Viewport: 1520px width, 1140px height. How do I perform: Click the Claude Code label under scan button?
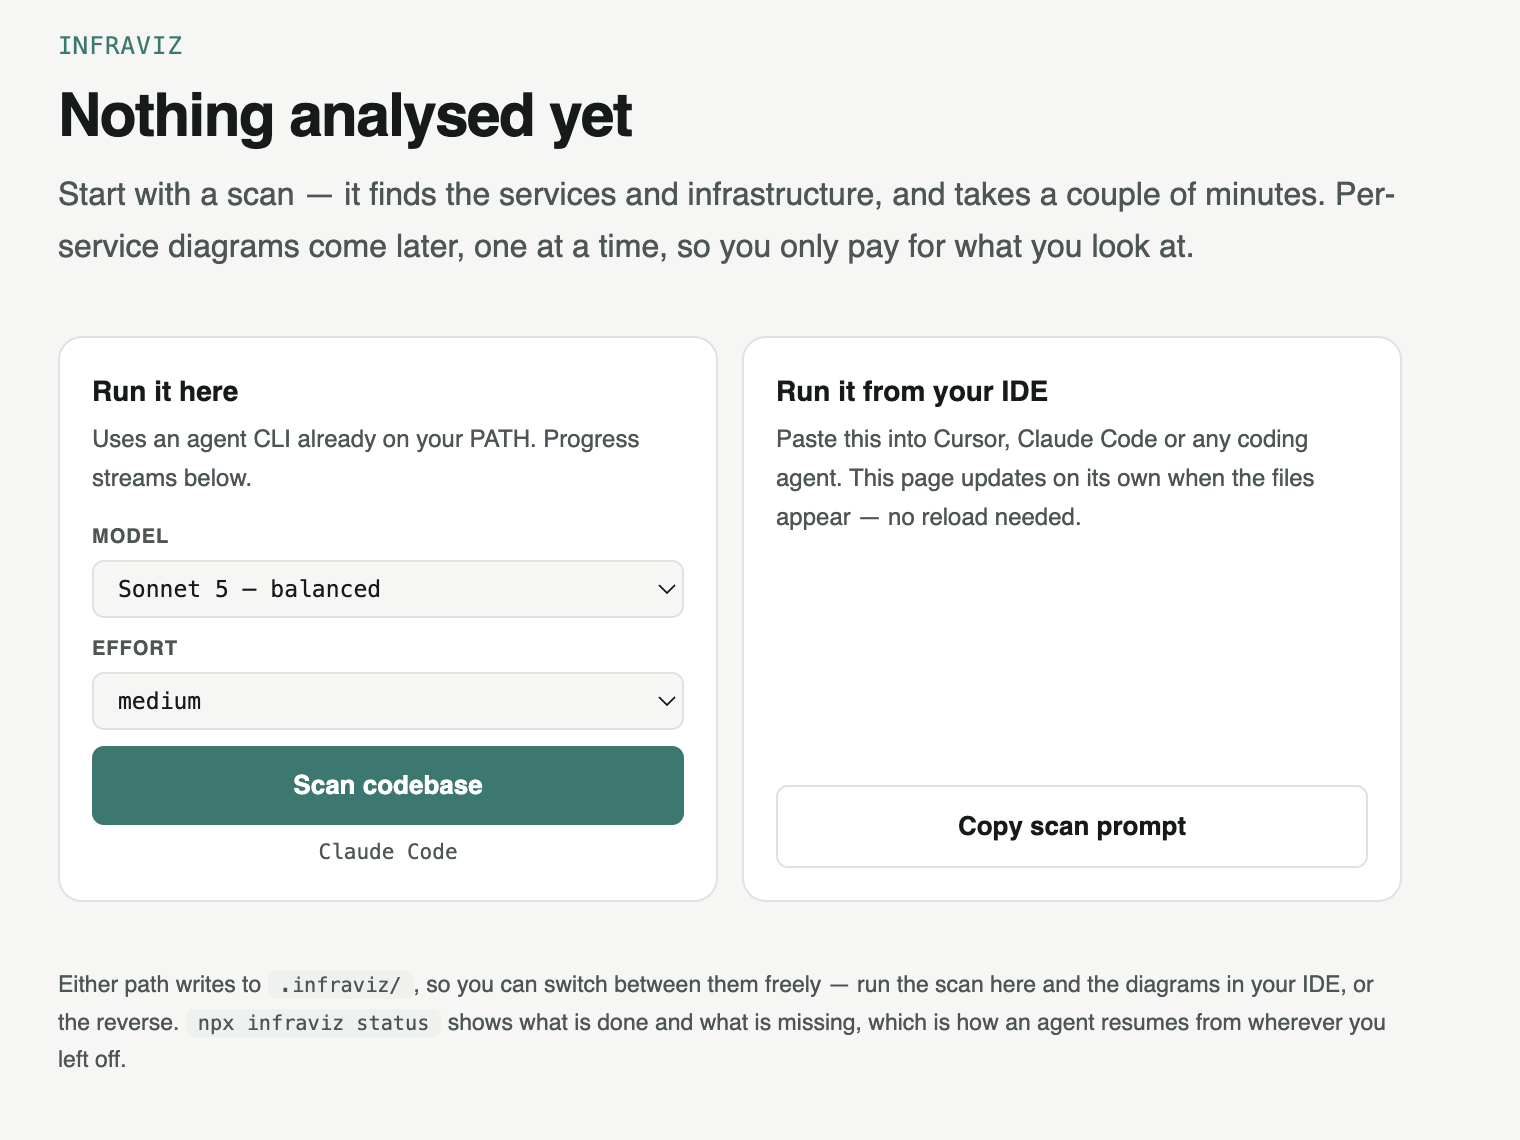(x=387, y=852)
